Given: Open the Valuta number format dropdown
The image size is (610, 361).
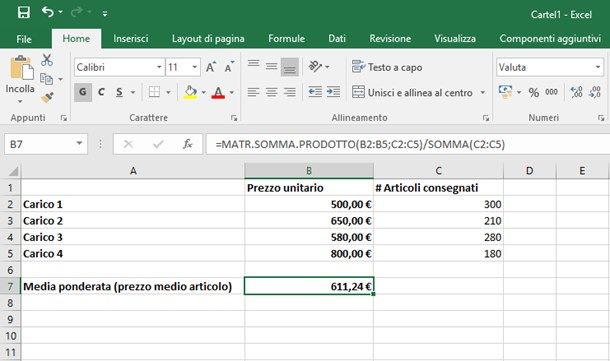Looking at the screenshot, I should point(598,67).
